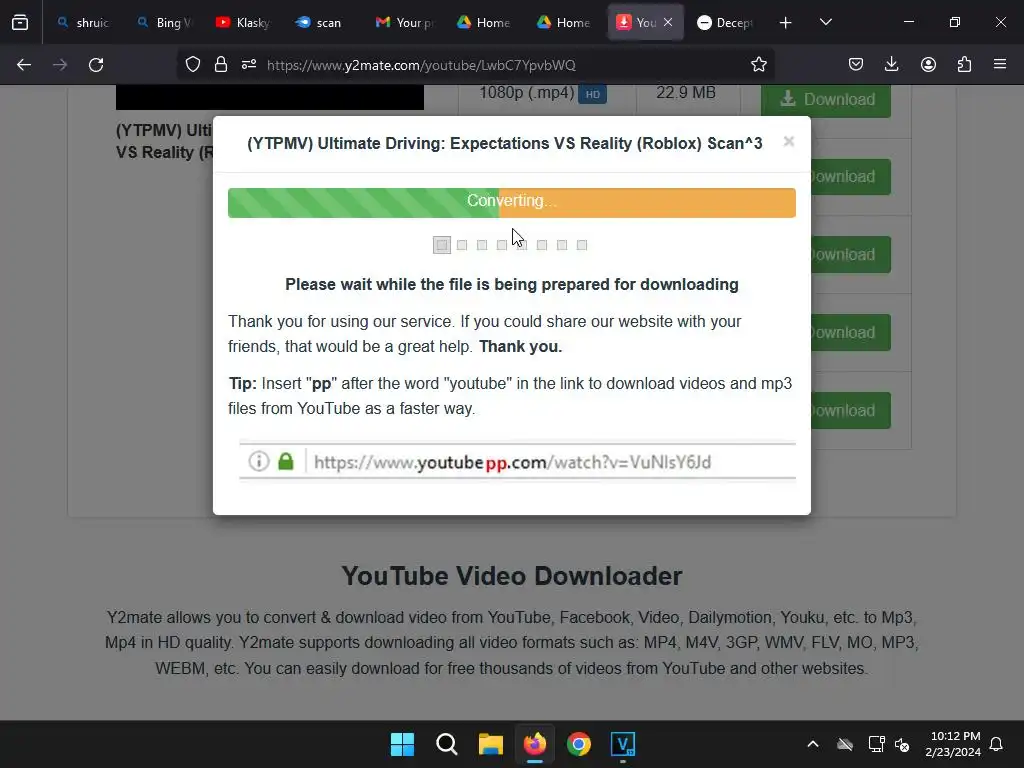
Task: Open the Firefox downloads panel
Action: coord(891,65)
